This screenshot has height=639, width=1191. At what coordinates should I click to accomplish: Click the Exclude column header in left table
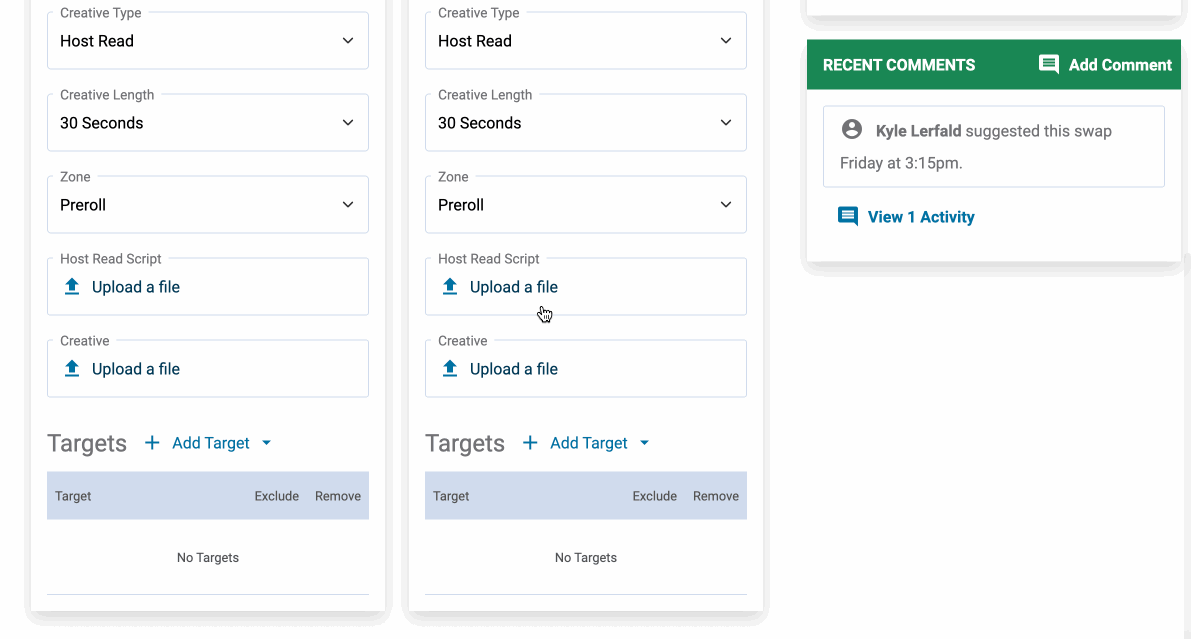pyautogui.click(x=277, y=496)
